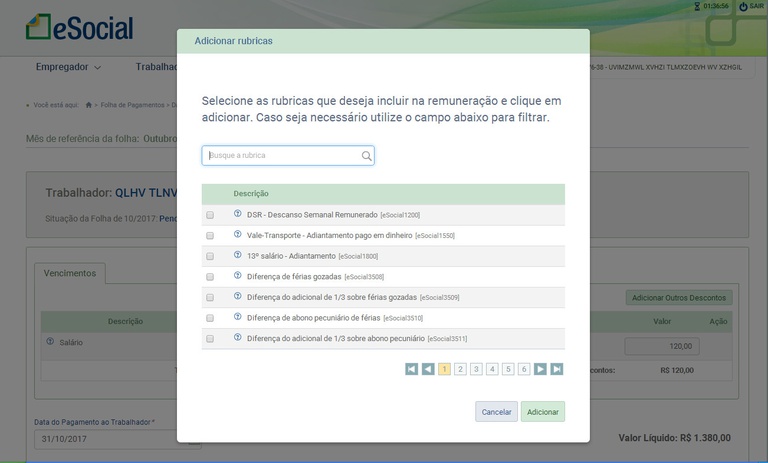This screenshot has height=463, width=768.
Task: Go to first page of rubricas
Action: coord(411,369)
